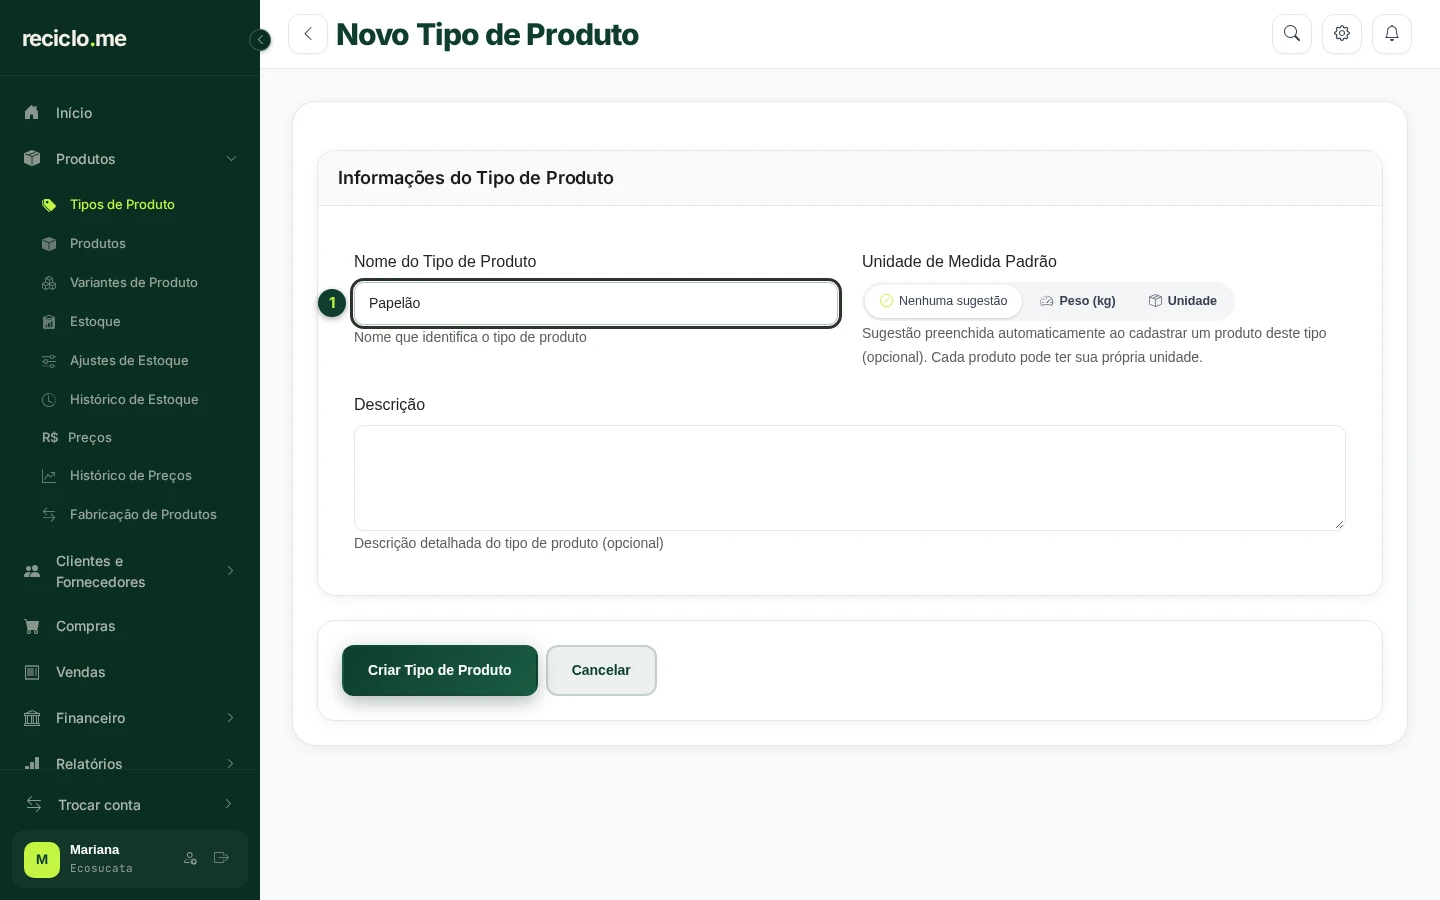Collapse the Produtos menu chevron
Image resolution: width=1440 pixels, height=900 pixels.
tap(231, 159)
